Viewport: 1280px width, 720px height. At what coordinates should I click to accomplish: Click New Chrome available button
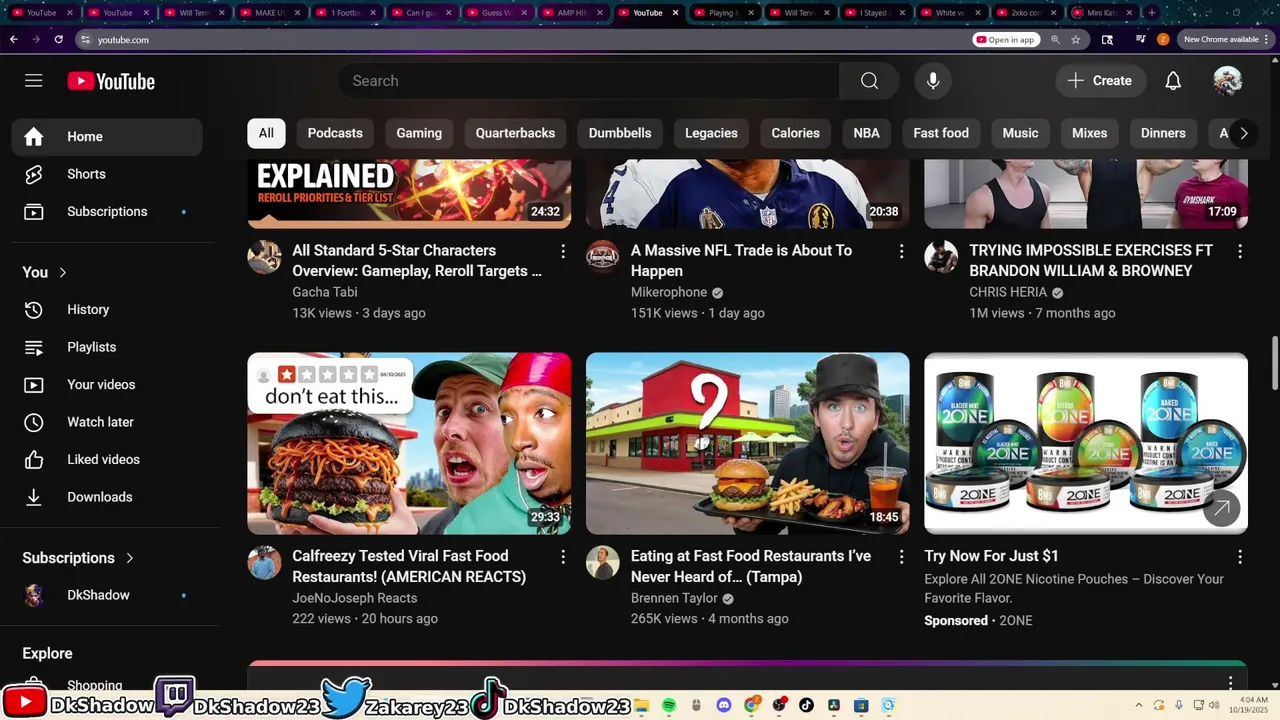(x=1220, y=39)
